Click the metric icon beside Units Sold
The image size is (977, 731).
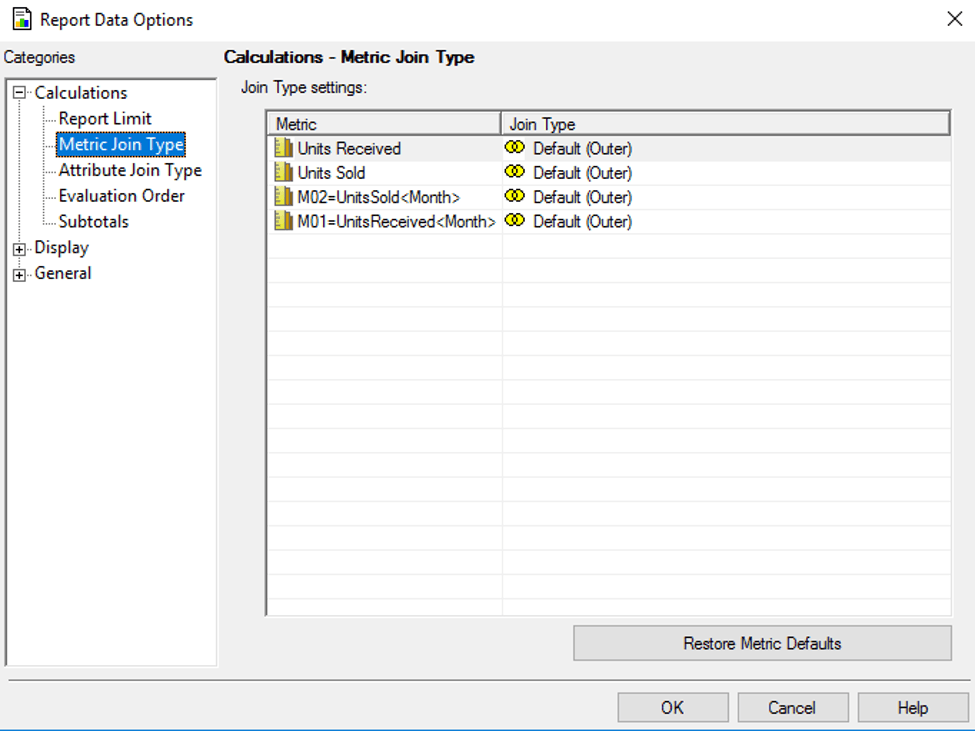click(x=283, y=173)
